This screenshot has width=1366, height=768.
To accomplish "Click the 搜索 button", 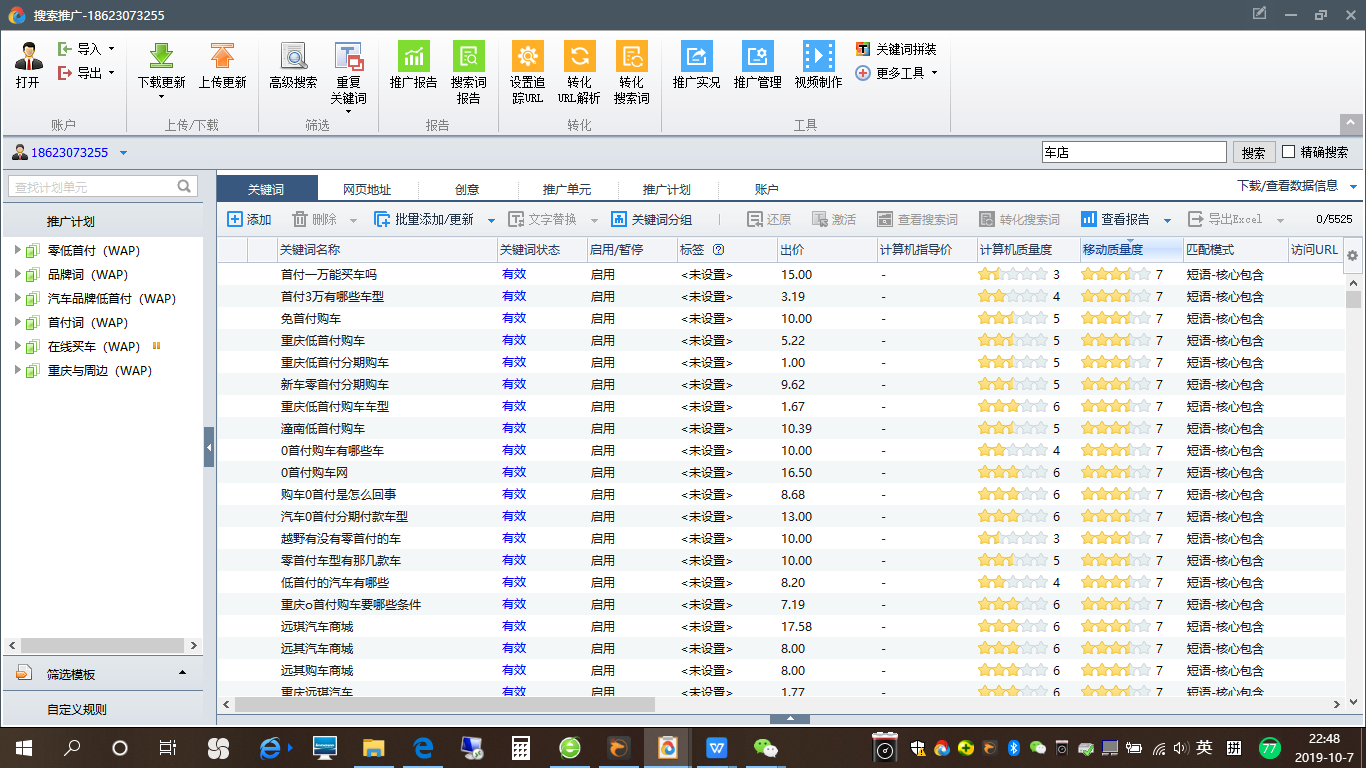I will 1253,153.
